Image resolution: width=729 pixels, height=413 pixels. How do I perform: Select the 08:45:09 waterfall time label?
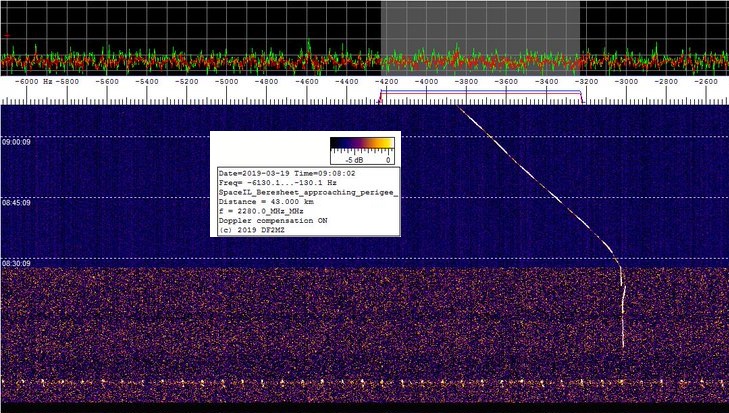coord(16,203)
